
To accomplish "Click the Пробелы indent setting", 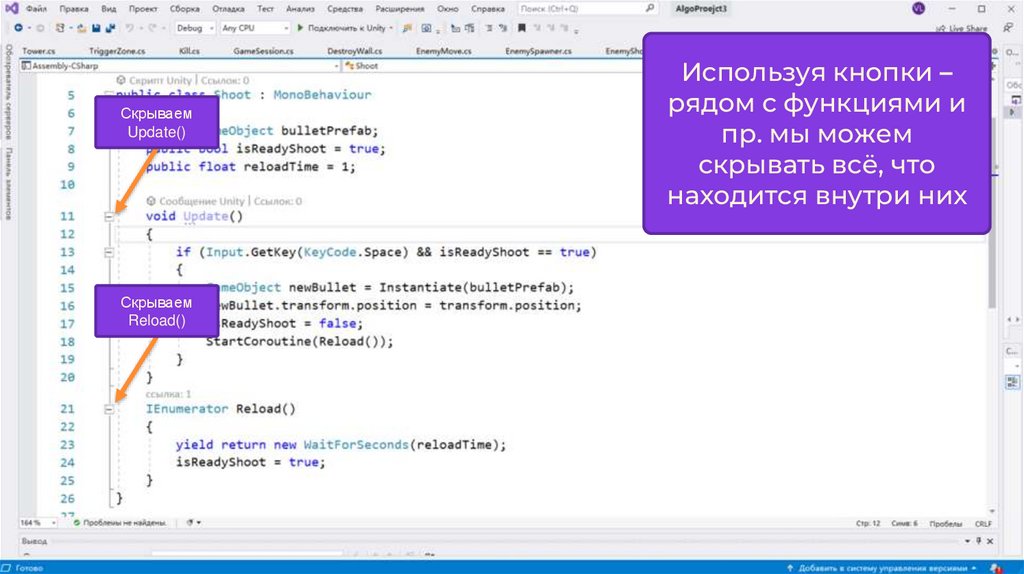I will coord(946,524).
